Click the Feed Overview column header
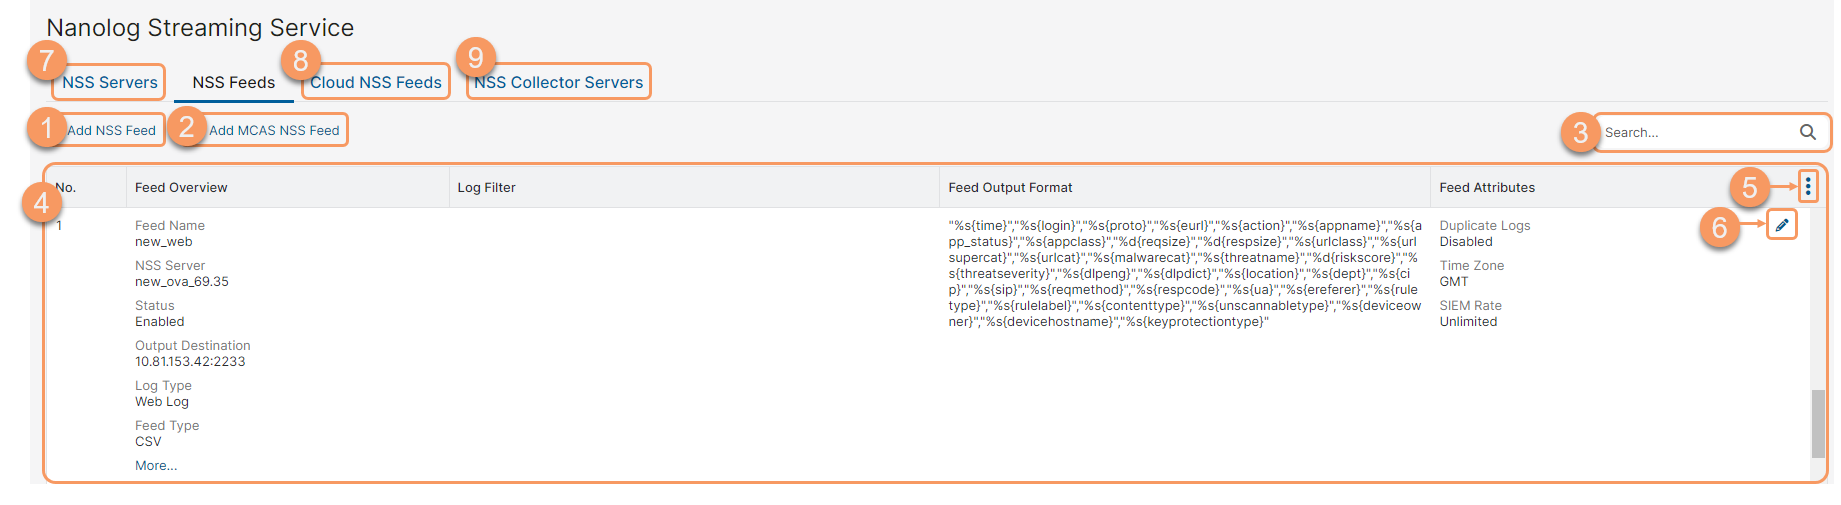1841x505 pixels. point(181,187)
